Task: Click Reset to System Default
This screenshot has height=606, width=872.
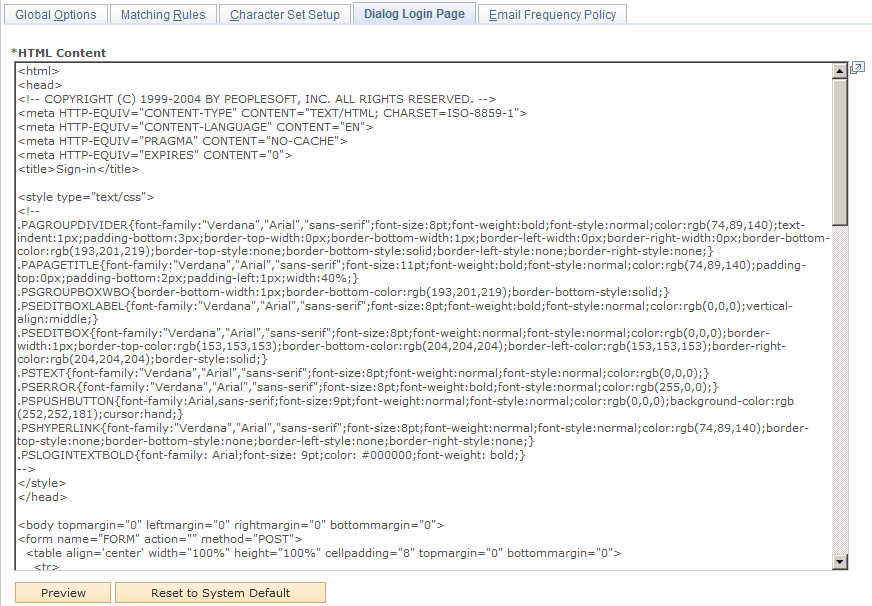Action: [x=220, y=592]
